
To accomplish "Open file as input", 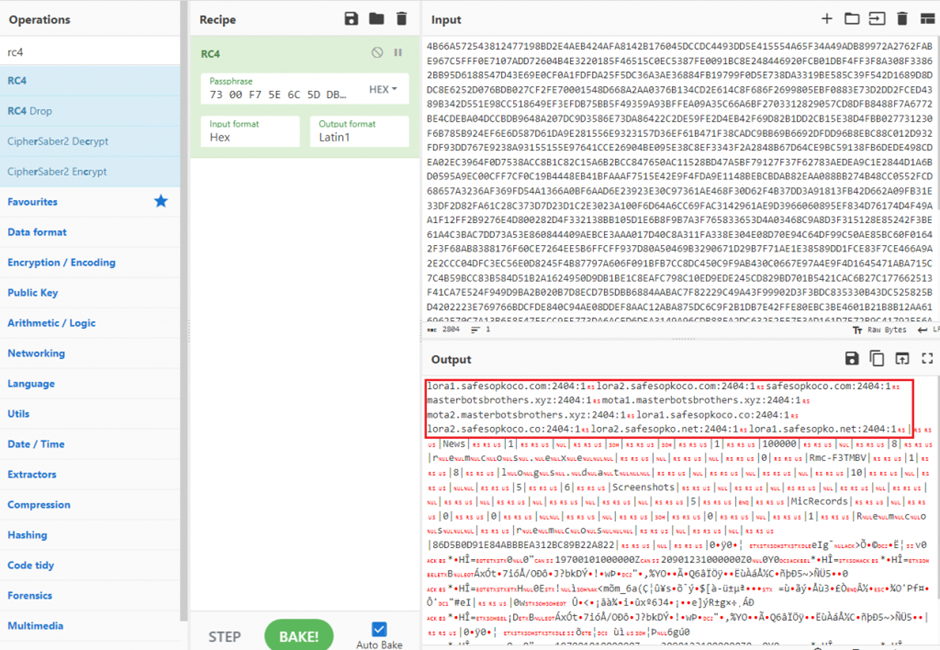I will (x=877, y=19).
